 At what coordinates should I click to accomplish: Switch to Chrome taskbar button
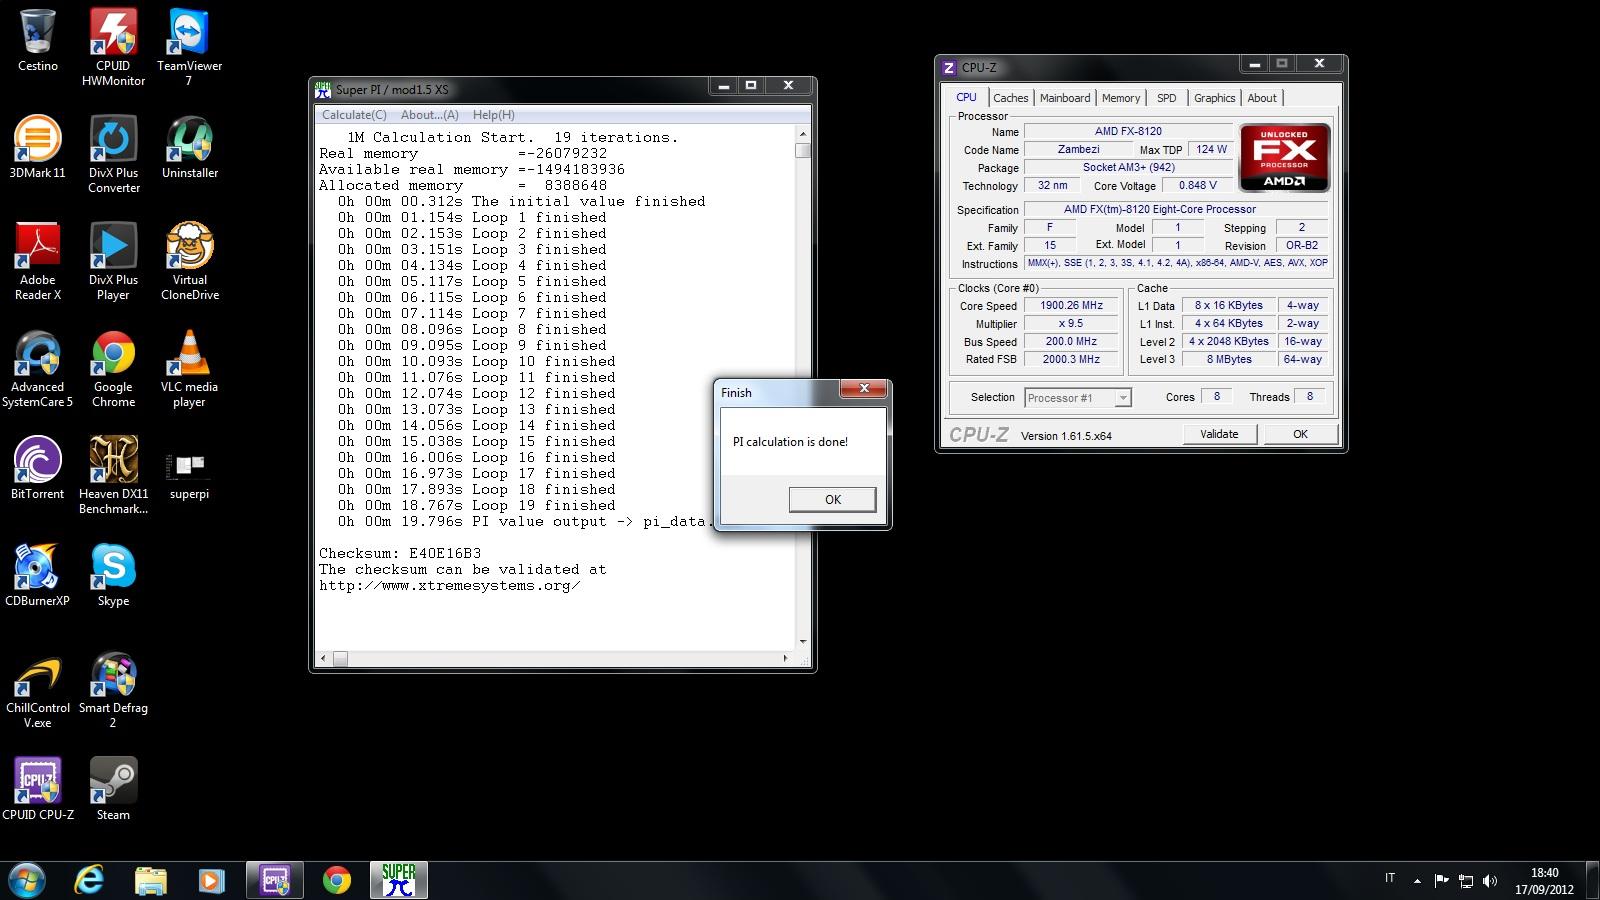tap(337, 880)
